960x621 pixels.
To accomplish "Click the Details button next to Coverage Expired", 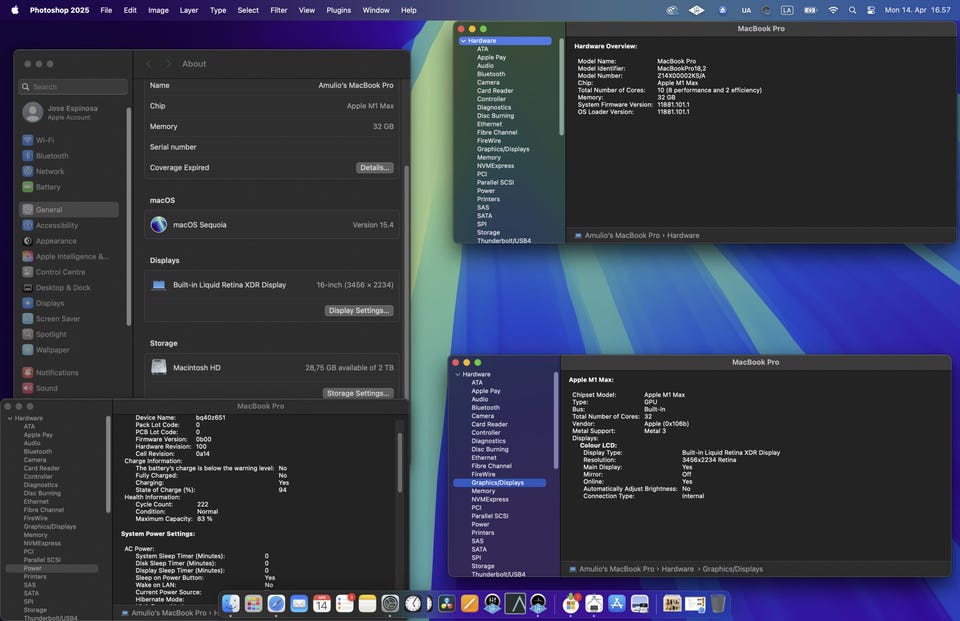I will (374, 168).
